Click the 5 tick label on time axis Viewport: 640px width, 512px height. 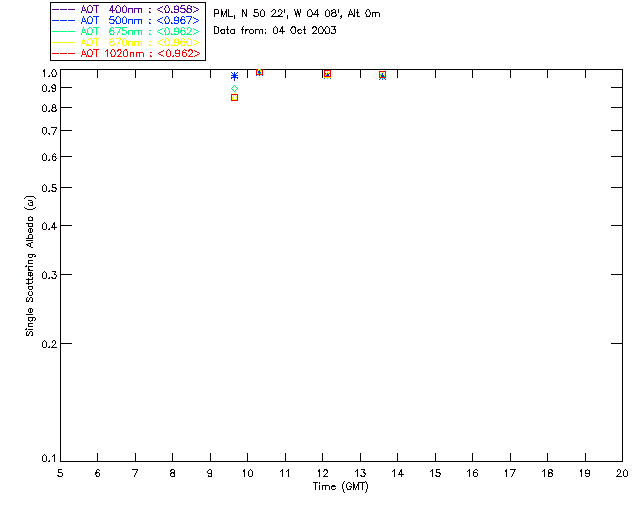[60, 473]
